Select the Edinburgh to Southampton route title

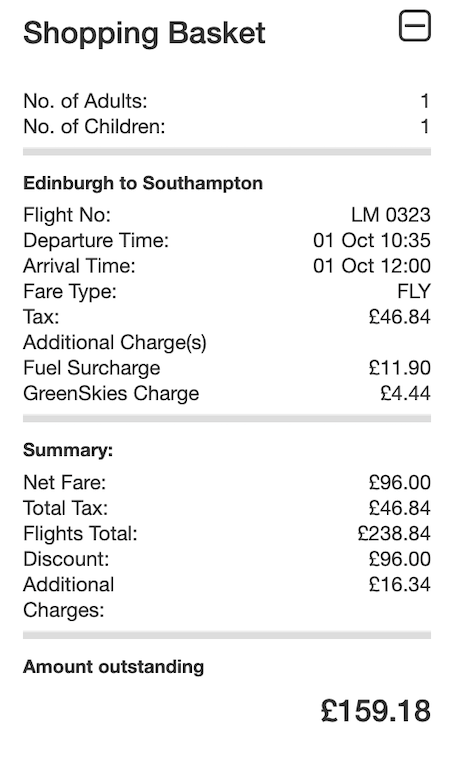(143, 183)
